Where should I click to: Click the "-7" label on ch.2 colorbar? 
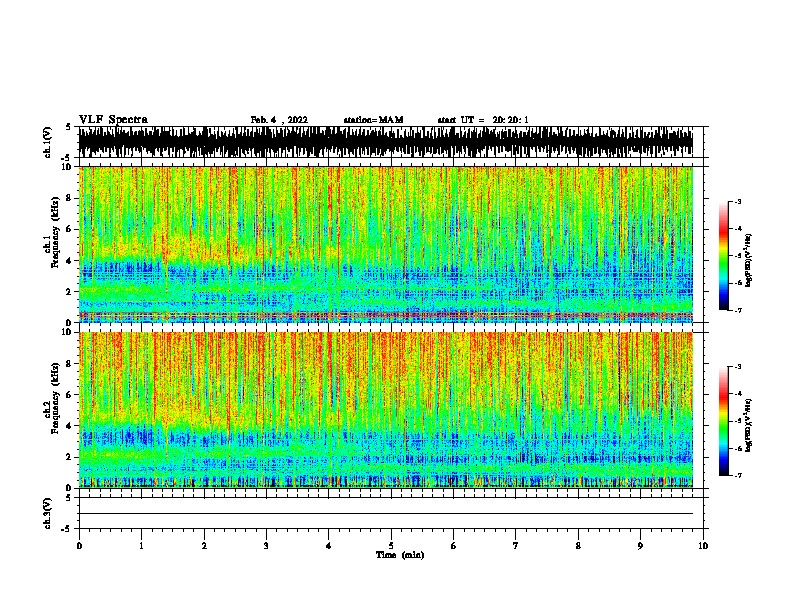[x=738, y=475]
